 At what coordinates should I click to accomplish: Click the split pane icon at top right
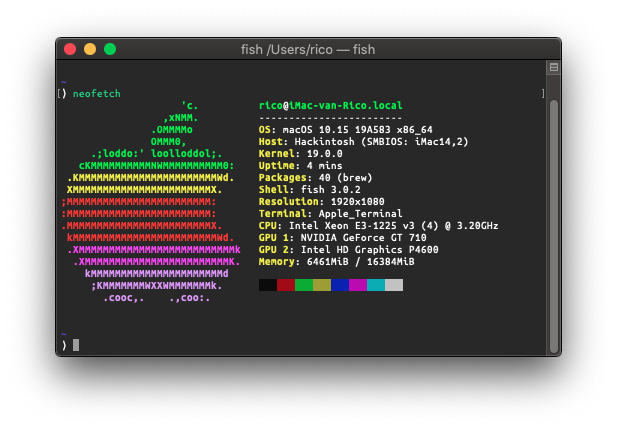coord(554,67)
